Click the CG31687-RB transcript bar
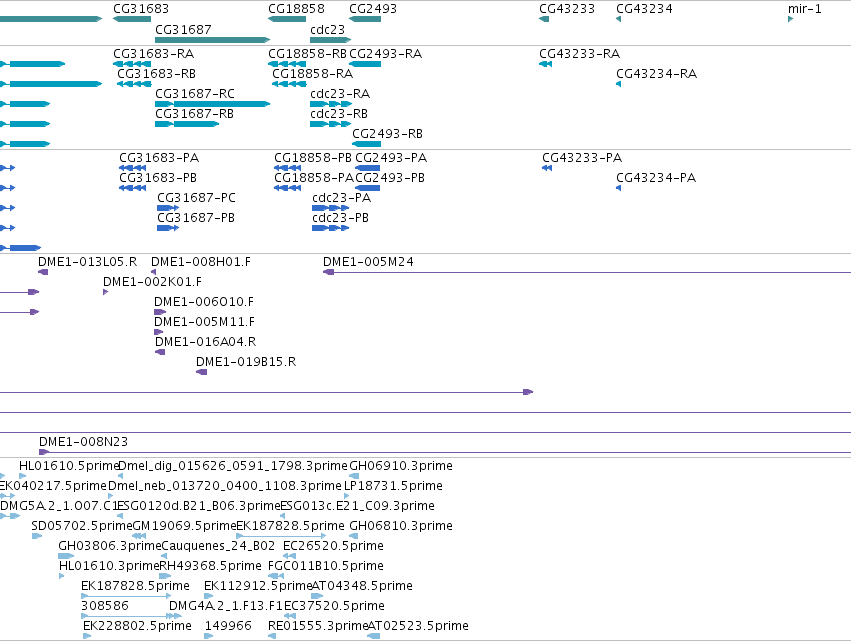 (x=187, y=124)
